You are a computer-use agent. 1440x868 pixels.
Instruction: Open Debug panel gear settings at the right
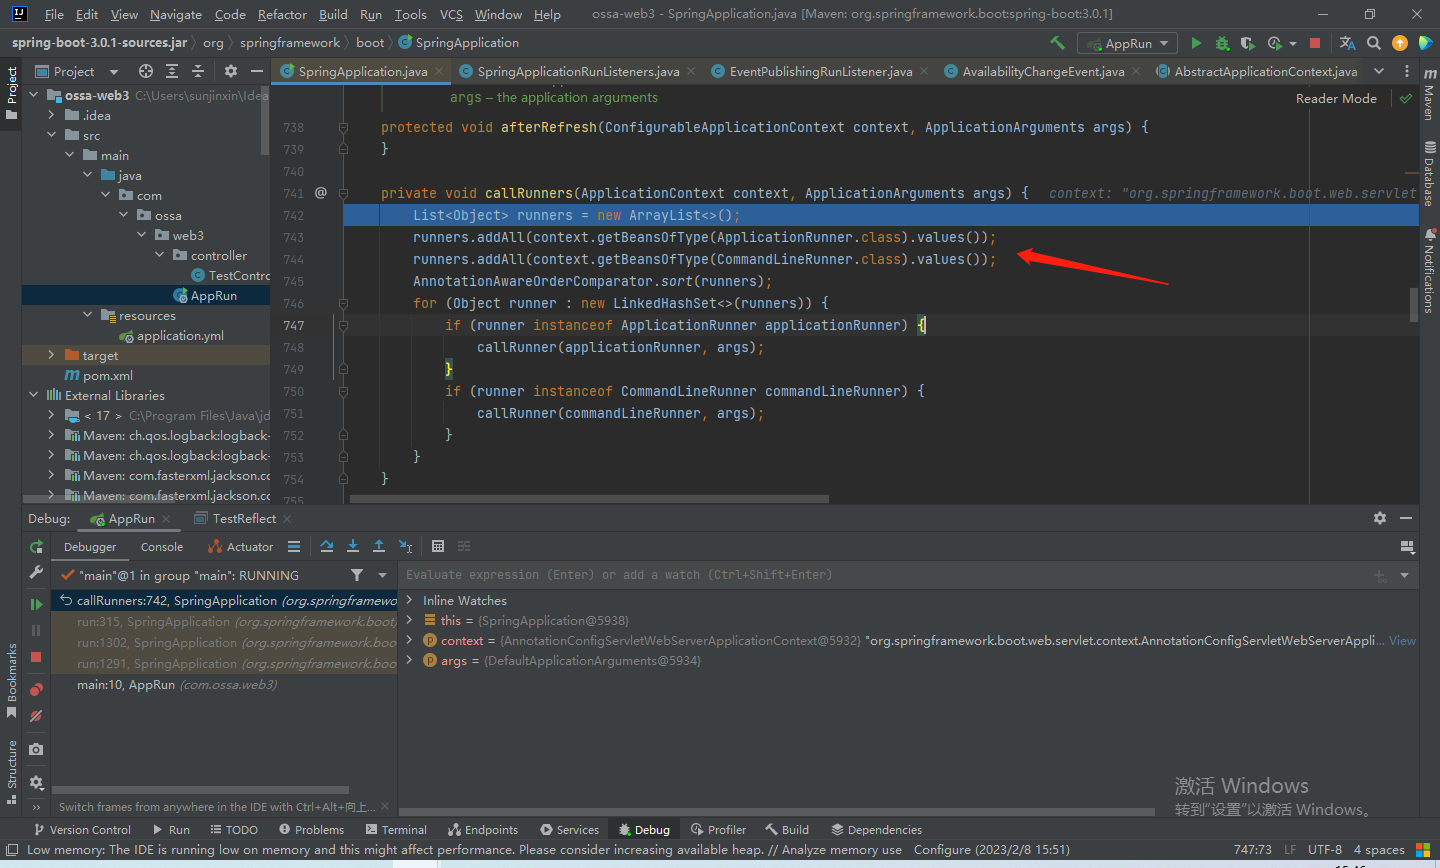pyautogui.click(x=1380, y=518)
